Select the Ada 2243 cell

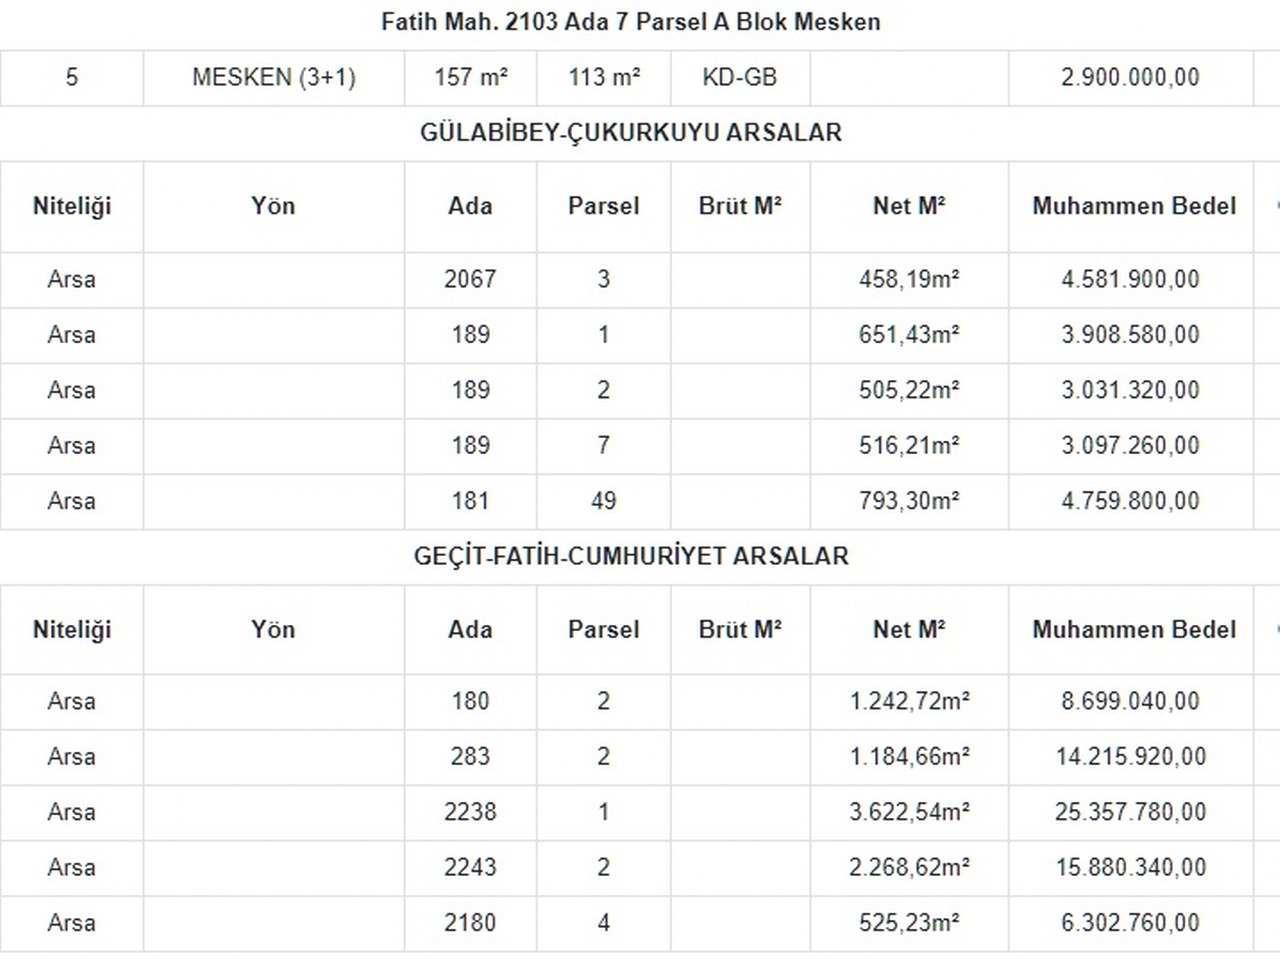pos(470,868)
